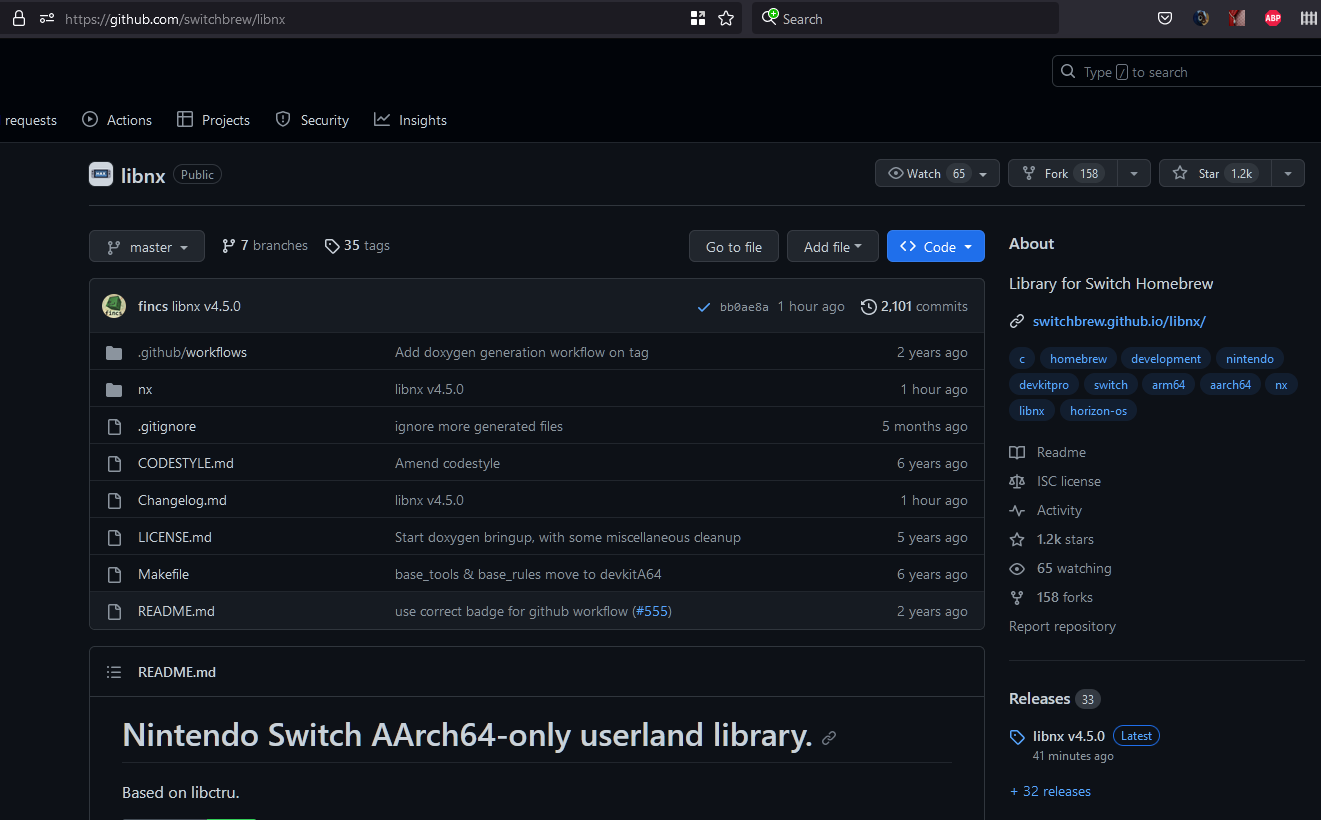This screenshot has width=1321, height=820.
Task: Click the Report repository link
Action: point(1062,626)
